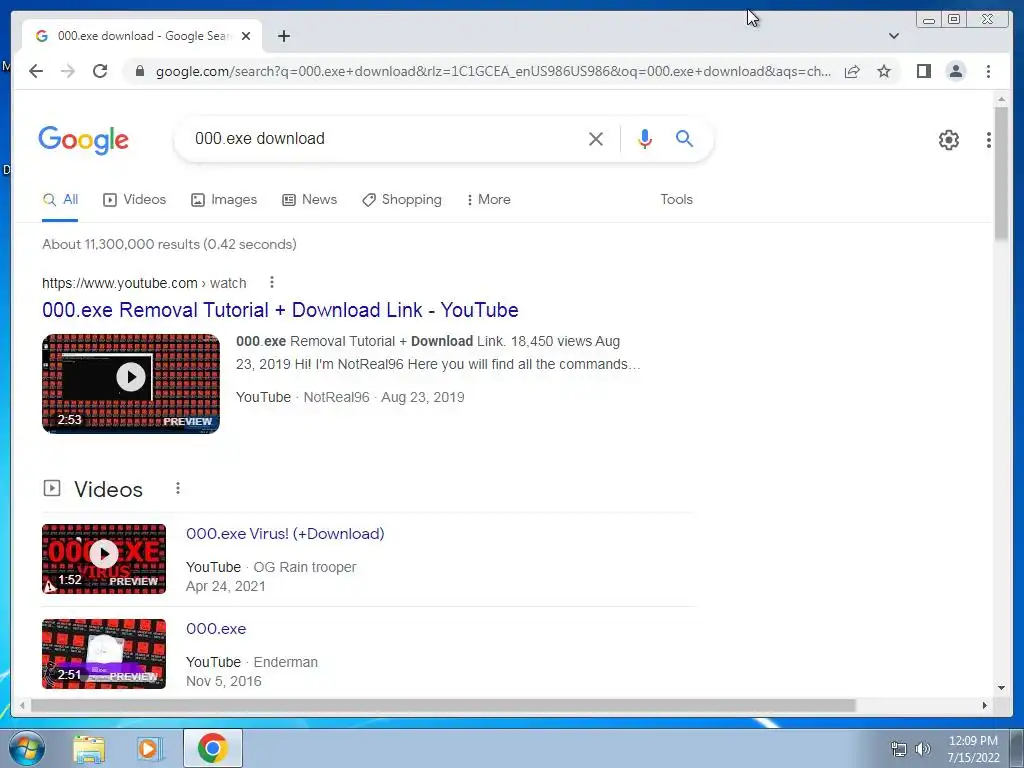1024x768 pixels.
Task: Switch to the Videos results tab
Action: [x=135, y=200]
